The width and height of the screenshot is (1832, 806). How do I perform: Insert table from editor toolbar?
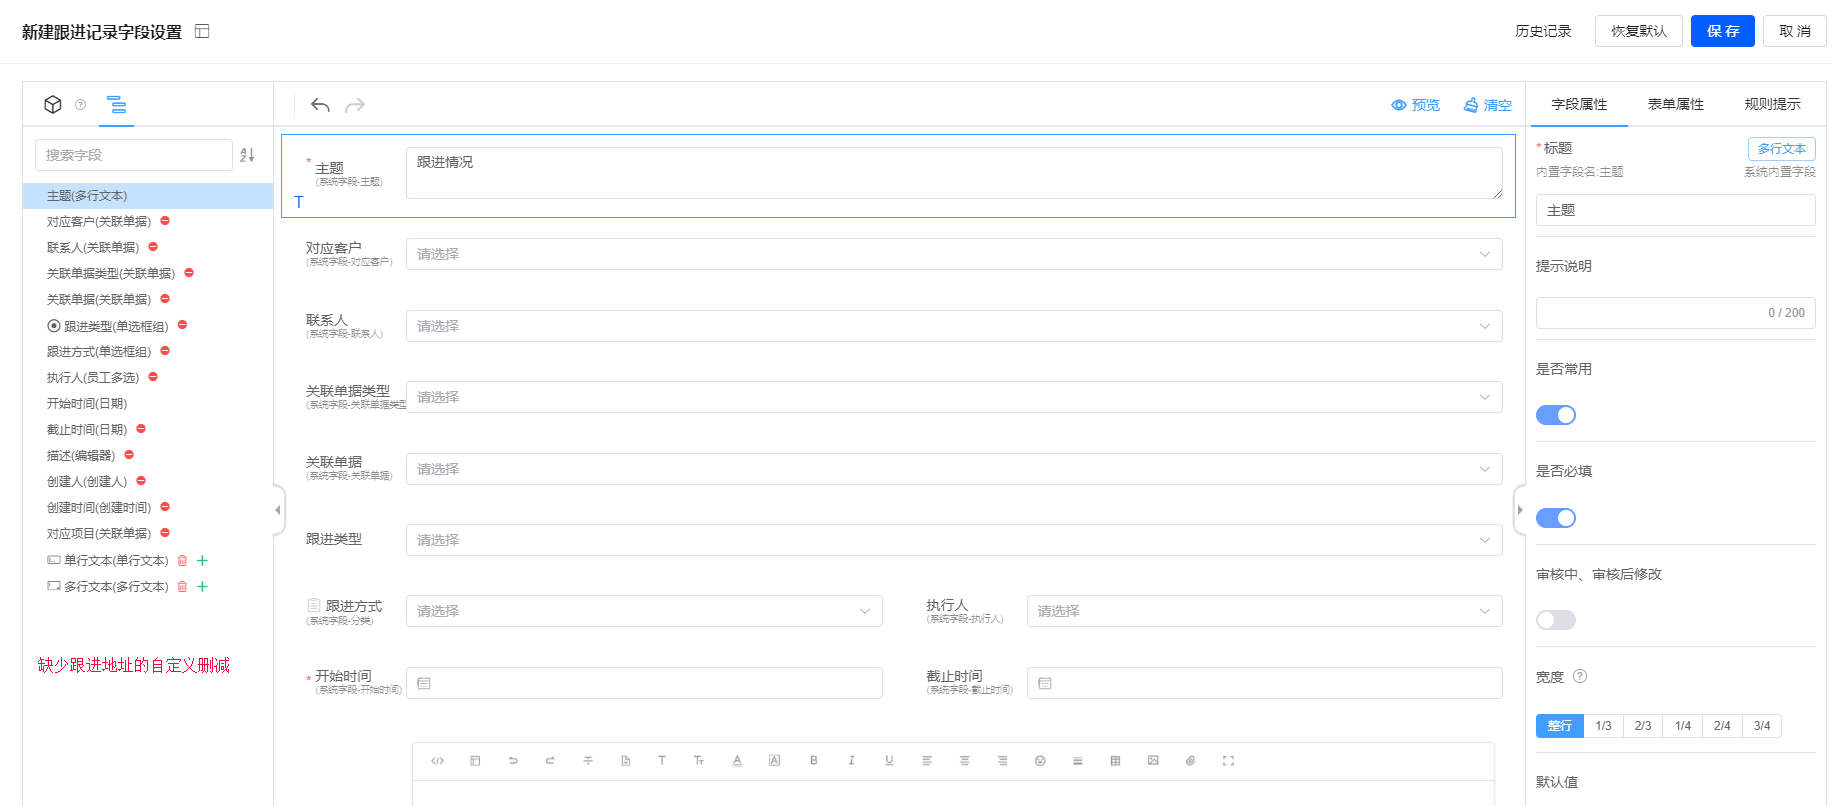1115,761
